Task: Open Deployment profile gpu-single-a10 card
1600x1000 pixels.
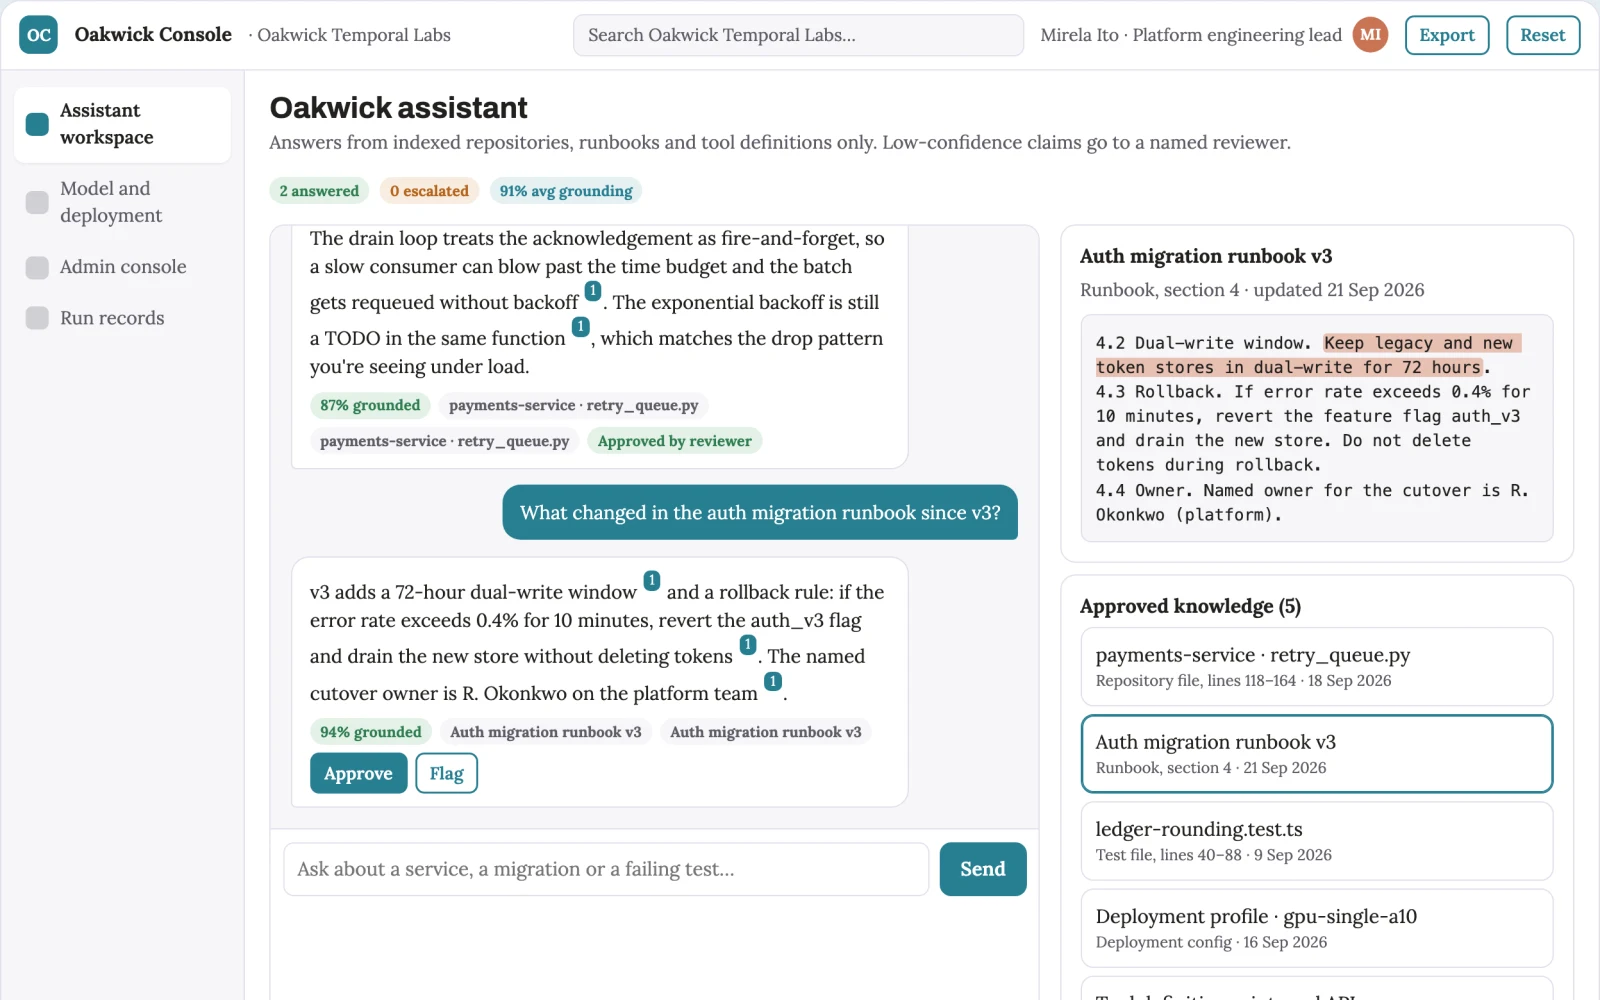Action: click(x=1316, y=928)
